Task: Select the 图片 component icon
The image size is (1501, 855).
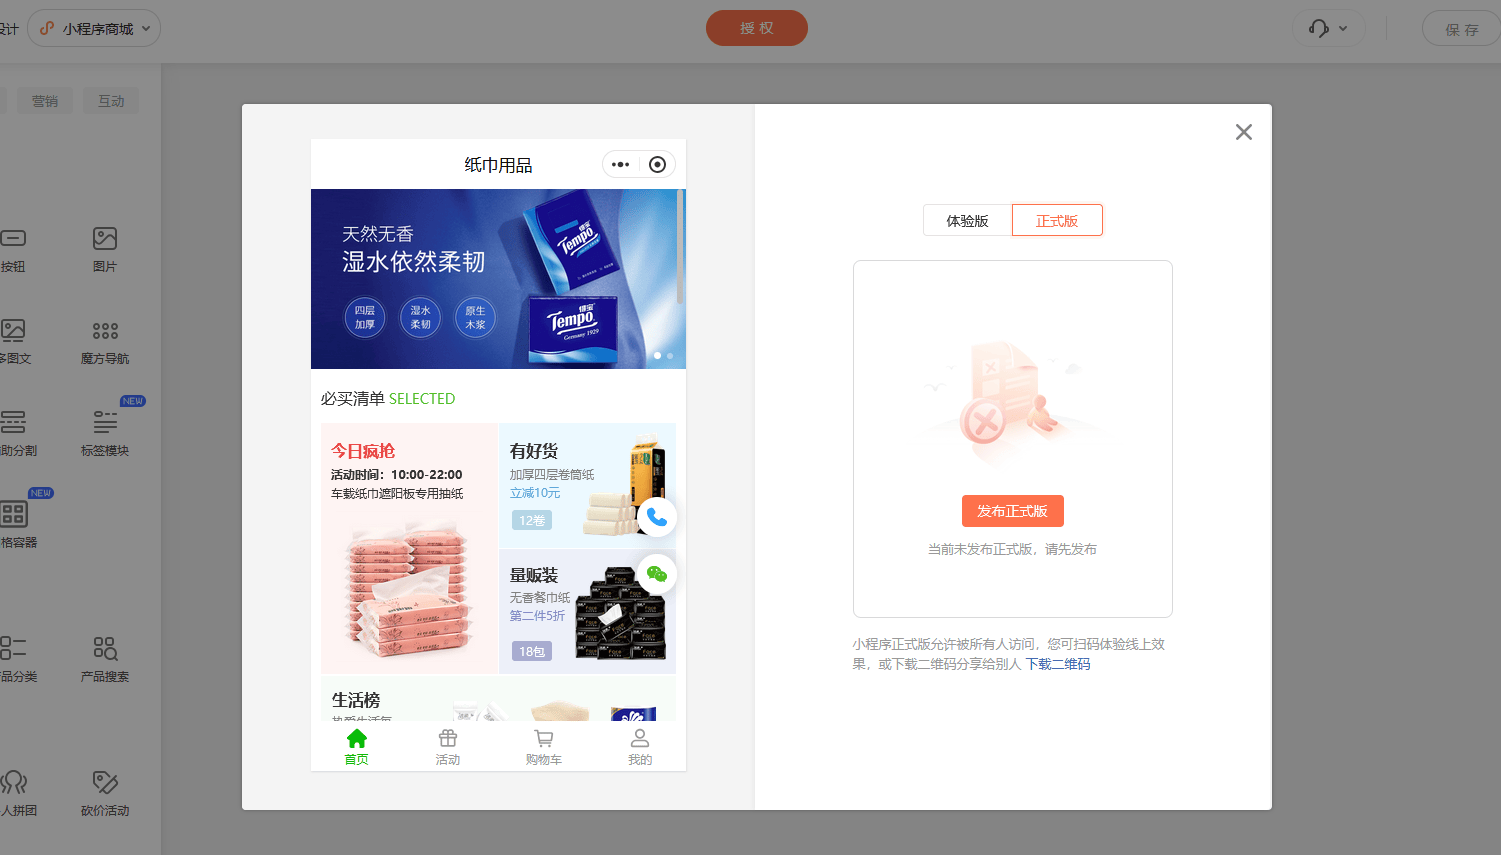Action: click(105, 238)
